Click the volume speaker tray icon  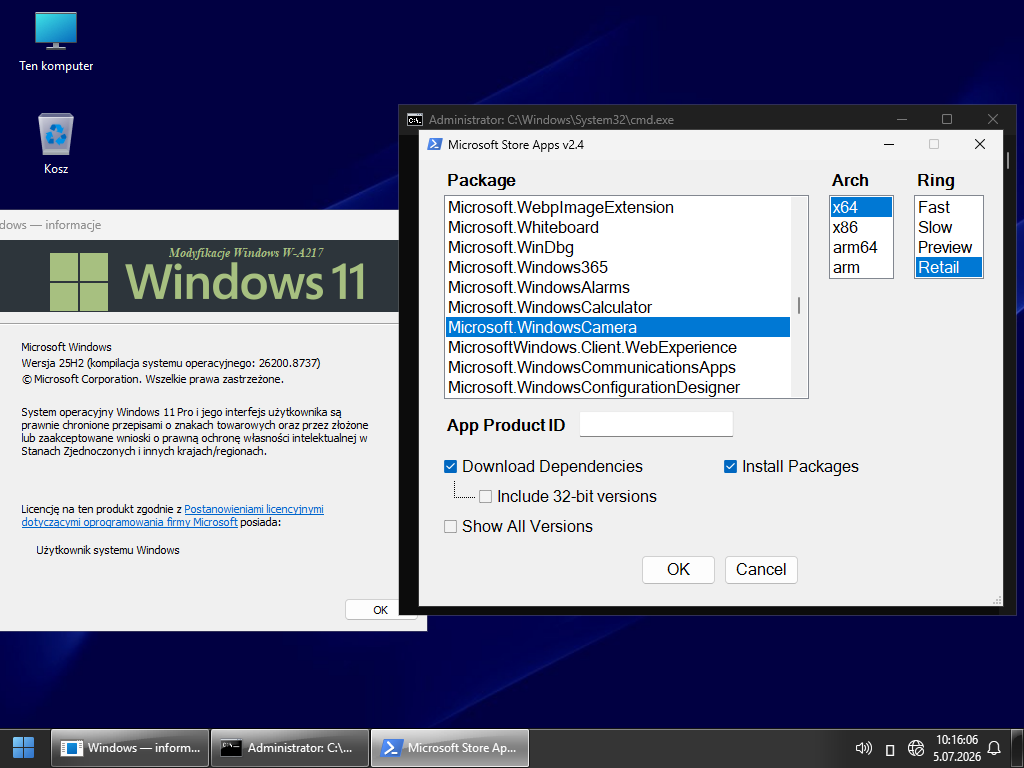(x=863, y=748)
